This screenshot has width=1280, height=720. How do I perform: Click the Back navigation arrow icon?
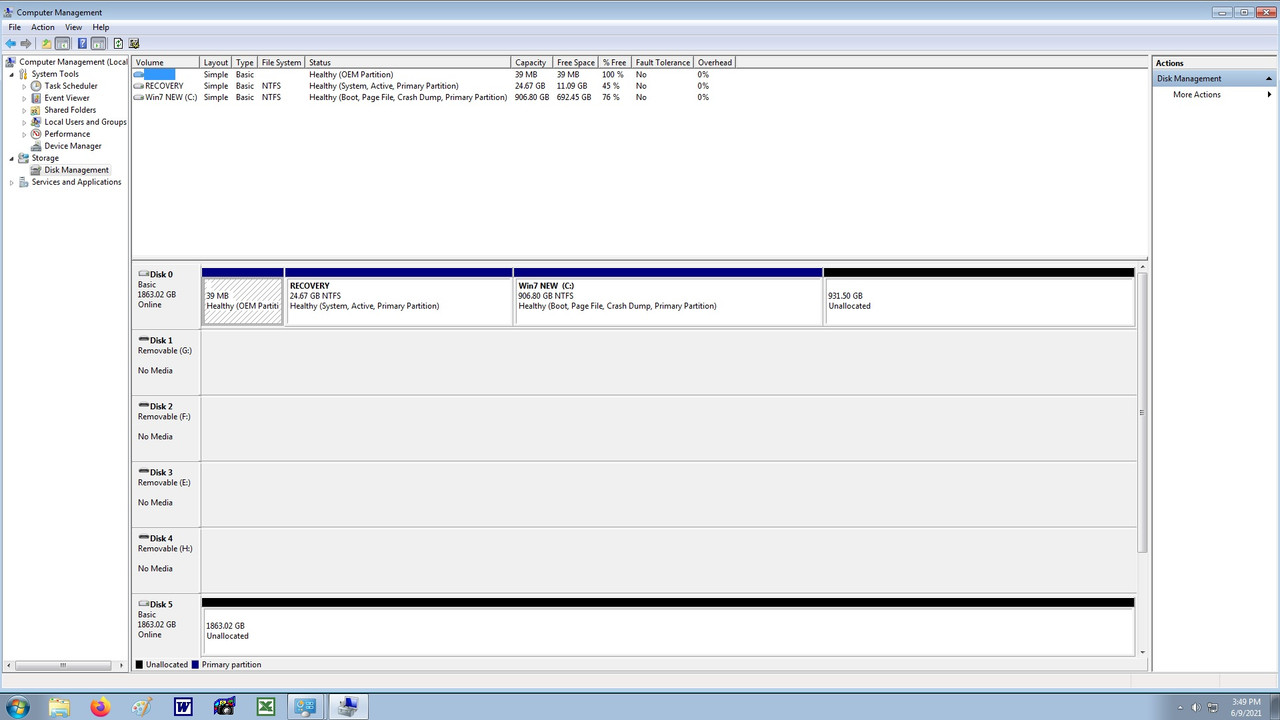9,43
